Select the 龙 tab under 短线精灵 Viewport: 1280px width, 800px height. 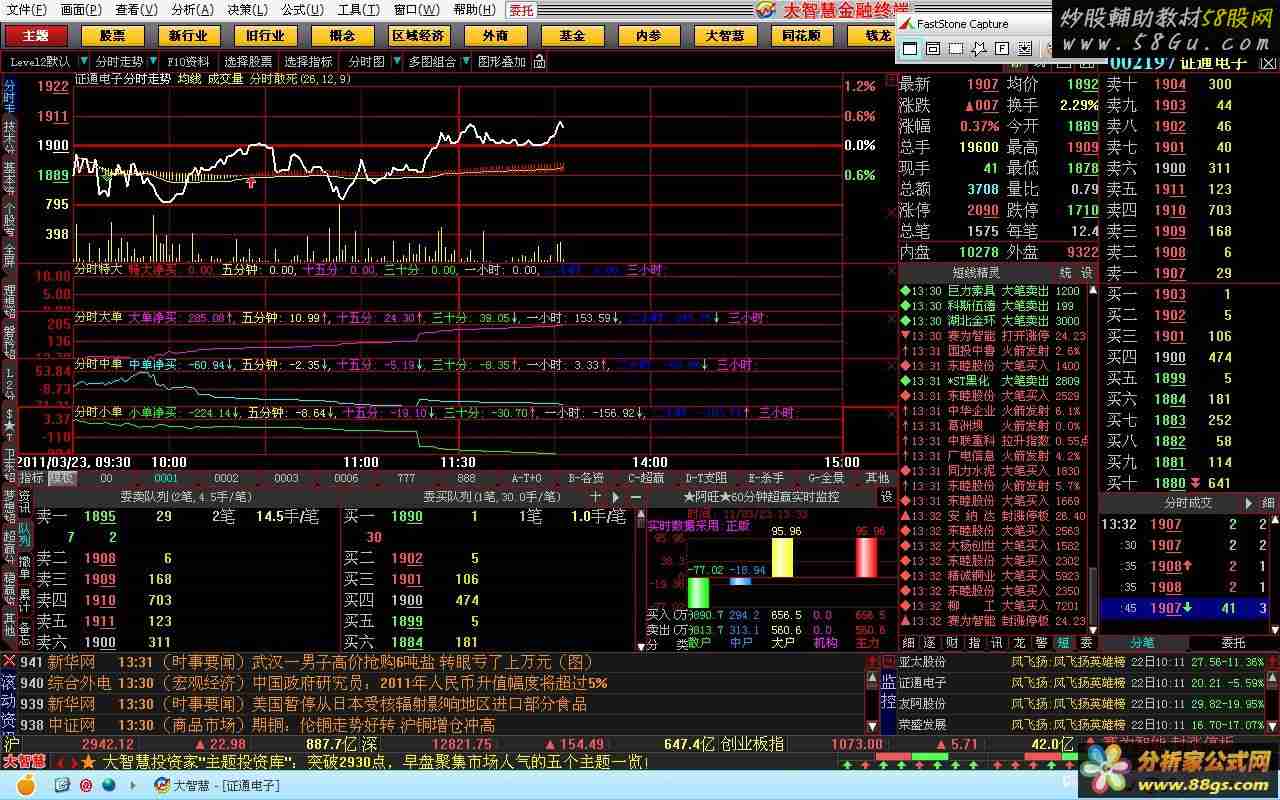click(1019, 643)
